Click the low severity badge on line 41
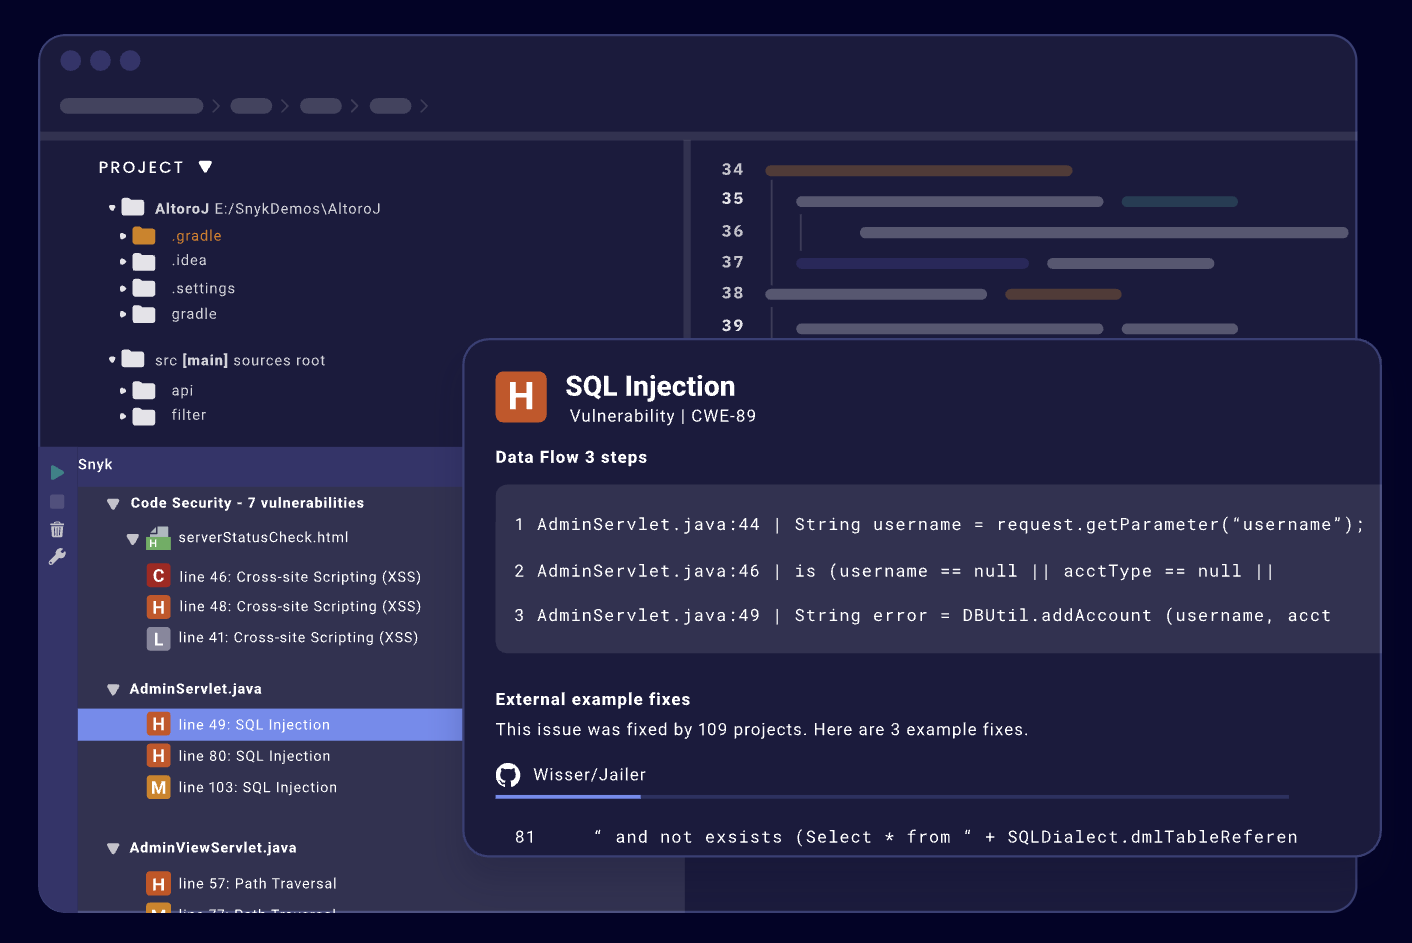 (x=158, y=638)
